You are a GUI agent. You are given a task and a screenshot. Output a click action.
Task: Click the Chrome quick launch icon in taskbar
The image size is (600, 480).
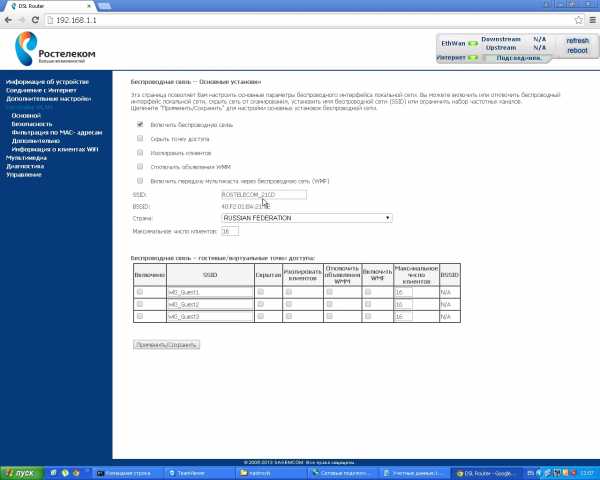pos(76,473)
